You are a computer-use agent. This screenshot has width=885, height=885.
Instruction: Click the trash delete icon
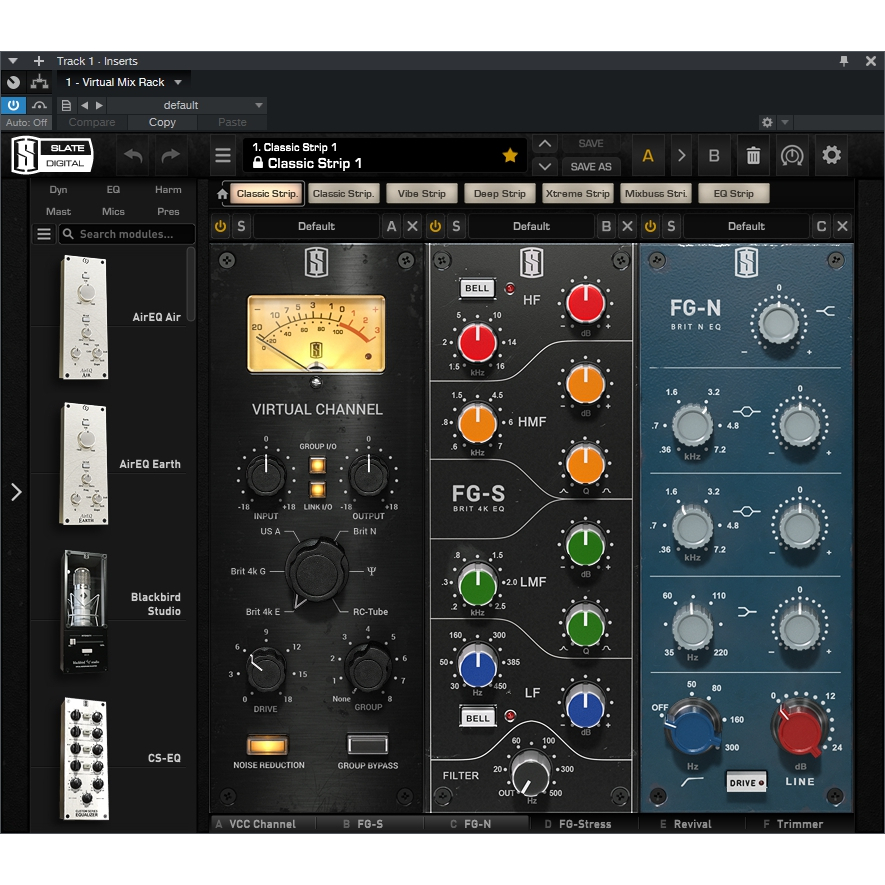tap(753, 156)
